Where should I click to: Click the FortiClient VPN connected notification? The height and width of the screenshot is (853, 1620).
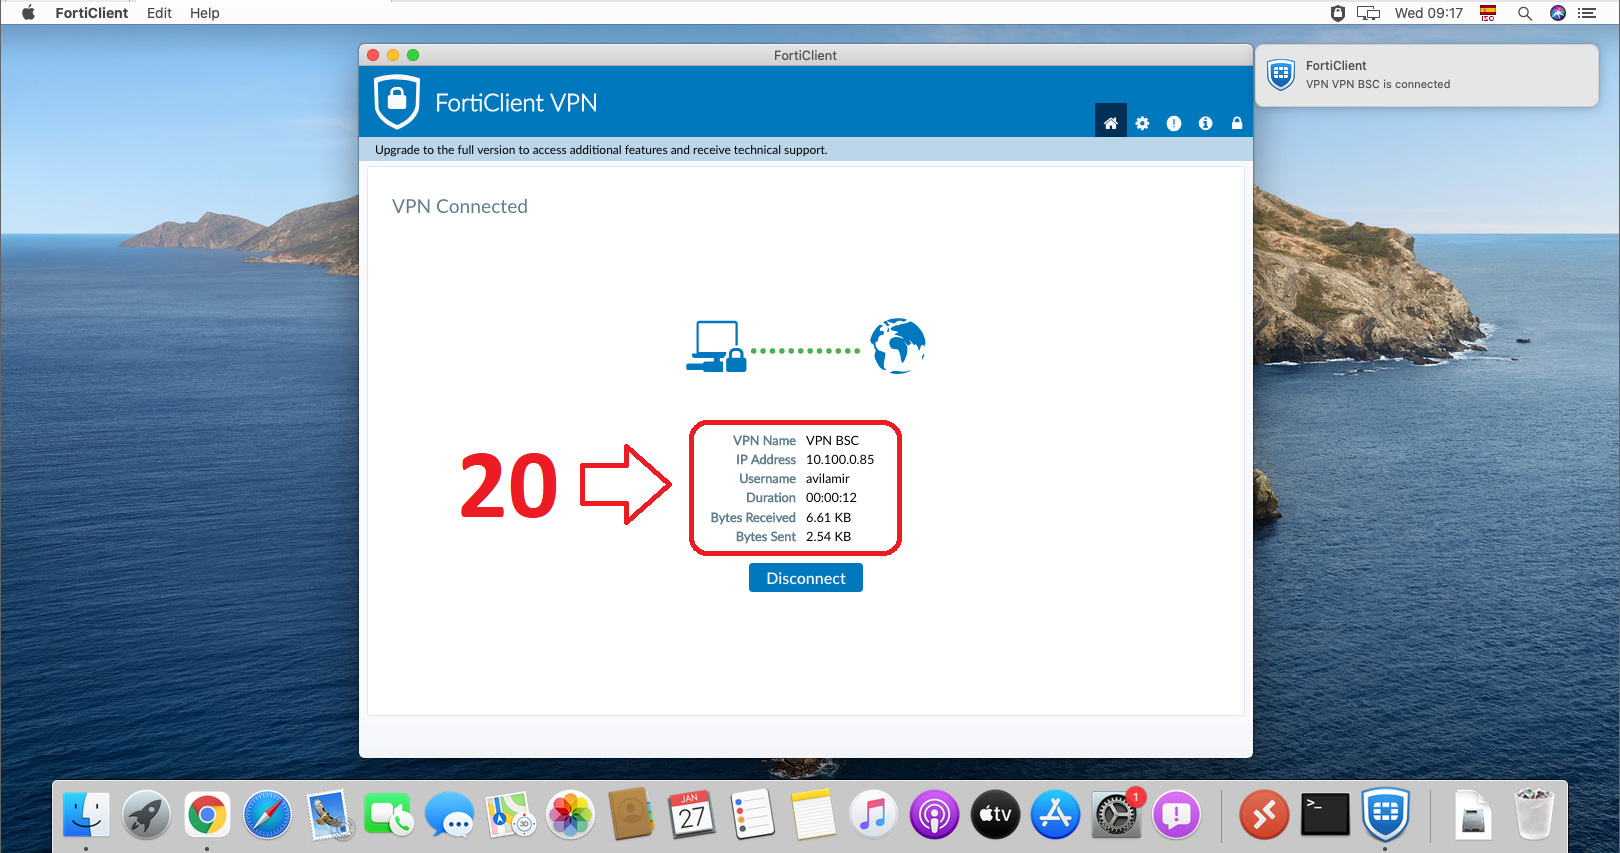click(1426, 75)
